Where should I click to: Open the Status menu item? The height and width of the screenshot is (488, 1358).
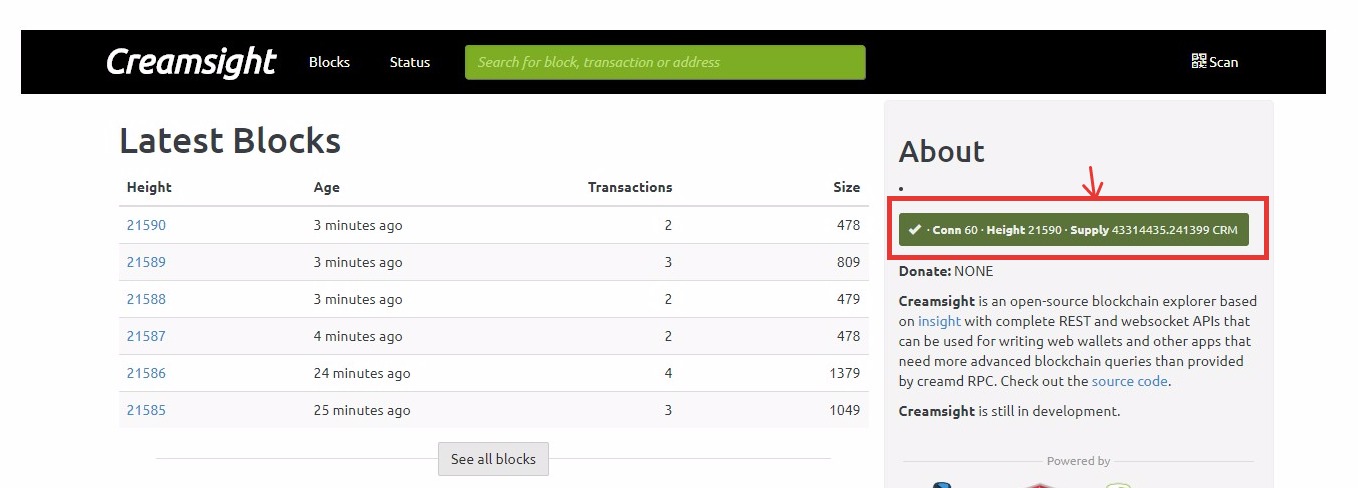pyautogui.click(x=410, y=62)
